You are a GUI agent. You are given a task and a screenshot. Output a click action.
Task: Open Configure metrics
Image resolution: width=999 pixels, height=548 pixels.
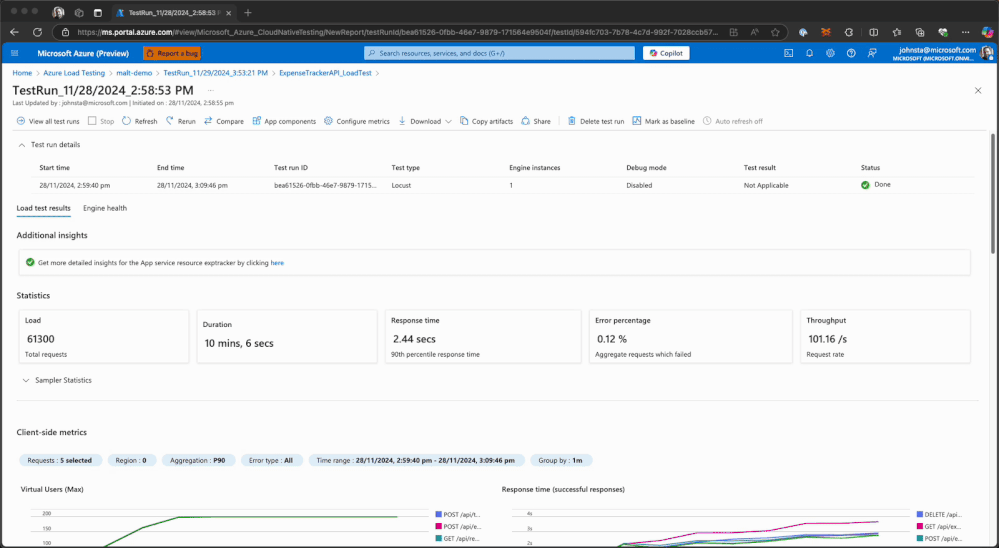(x=357, y=121)
